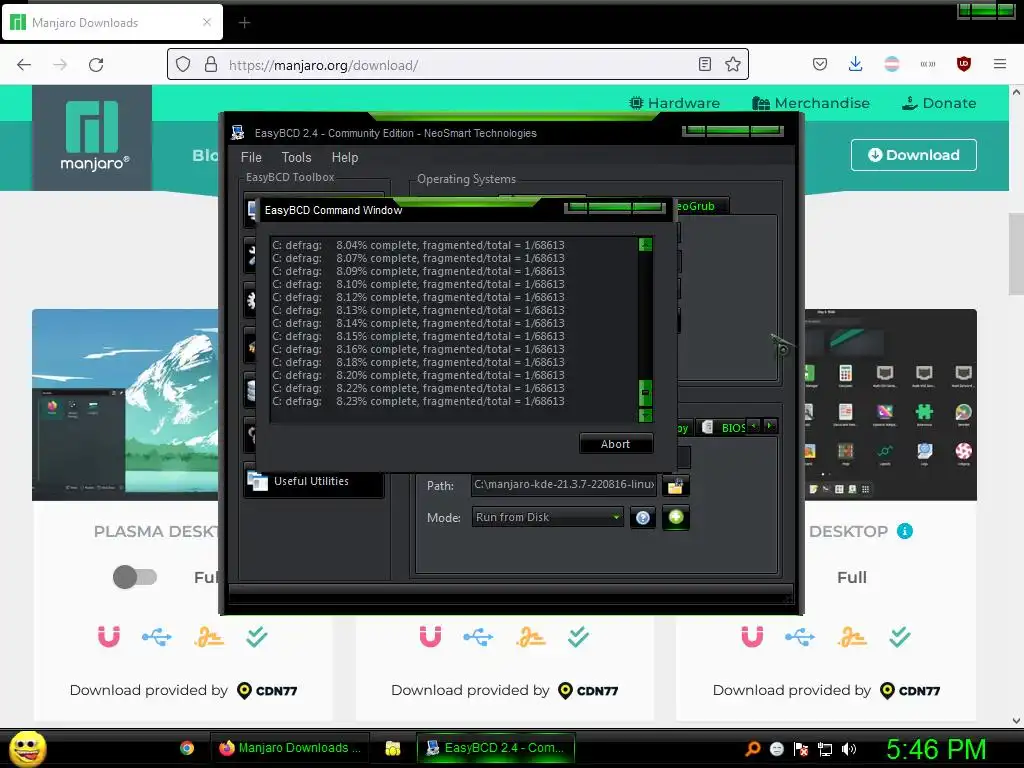Viewport: 1024px width, 768px height.
Task: Open the File menu in EasyBCD
Action: tap(251, 157)
